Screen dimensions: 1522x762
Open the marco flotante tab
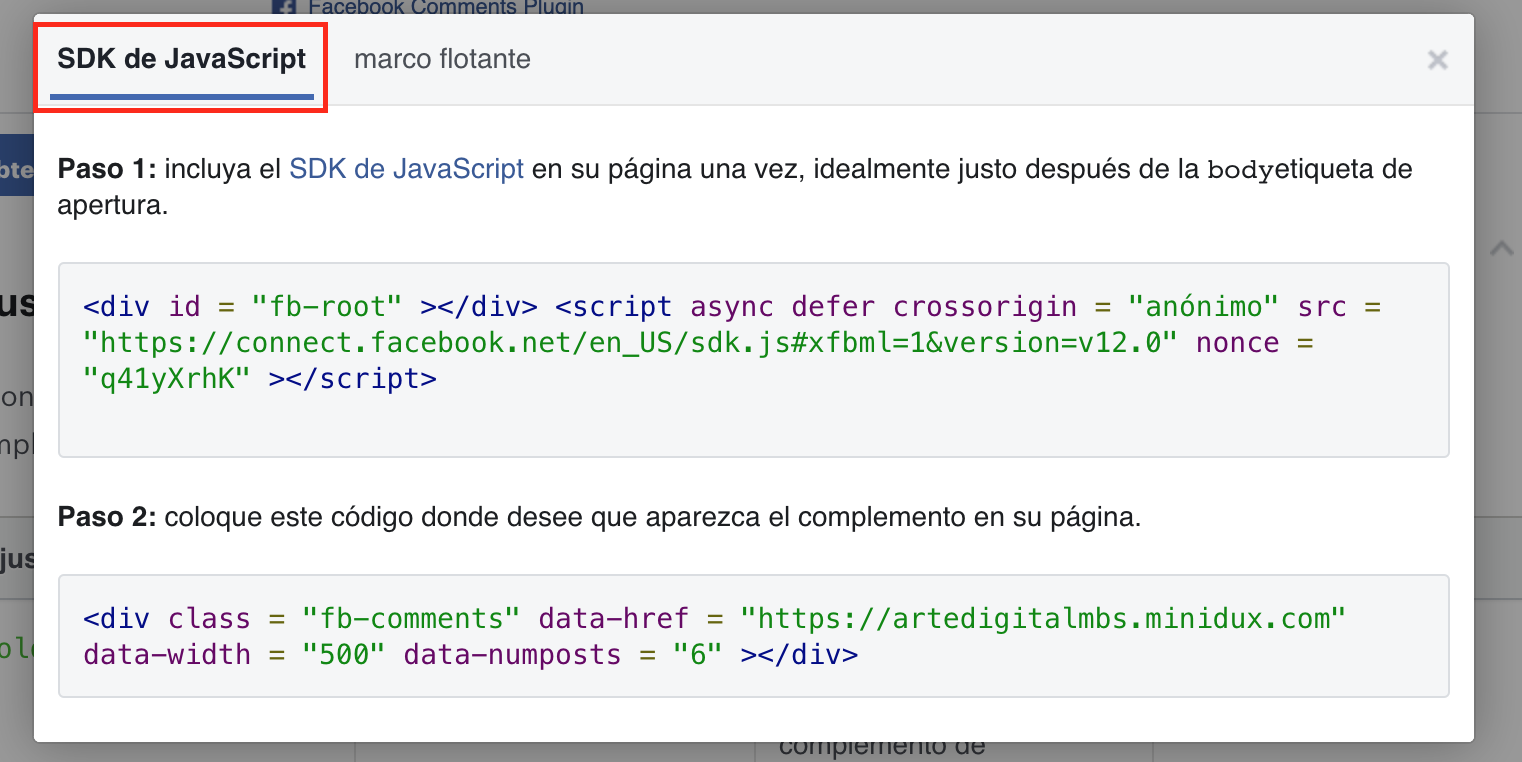tap(442, 59)
